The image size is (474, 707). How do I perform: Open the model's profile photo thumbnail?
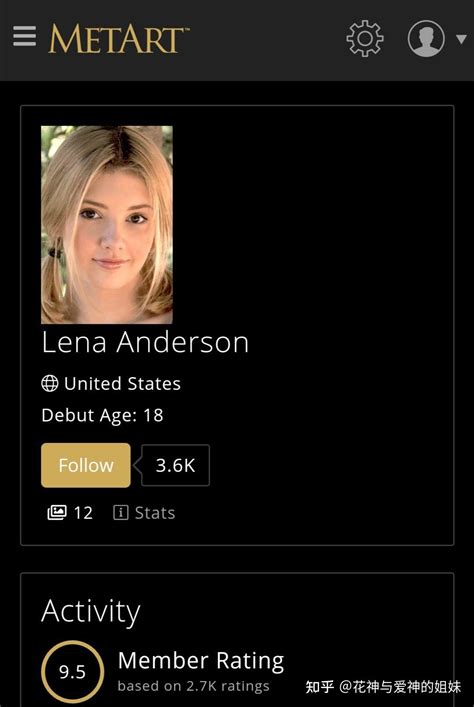[x=107, y=225]
